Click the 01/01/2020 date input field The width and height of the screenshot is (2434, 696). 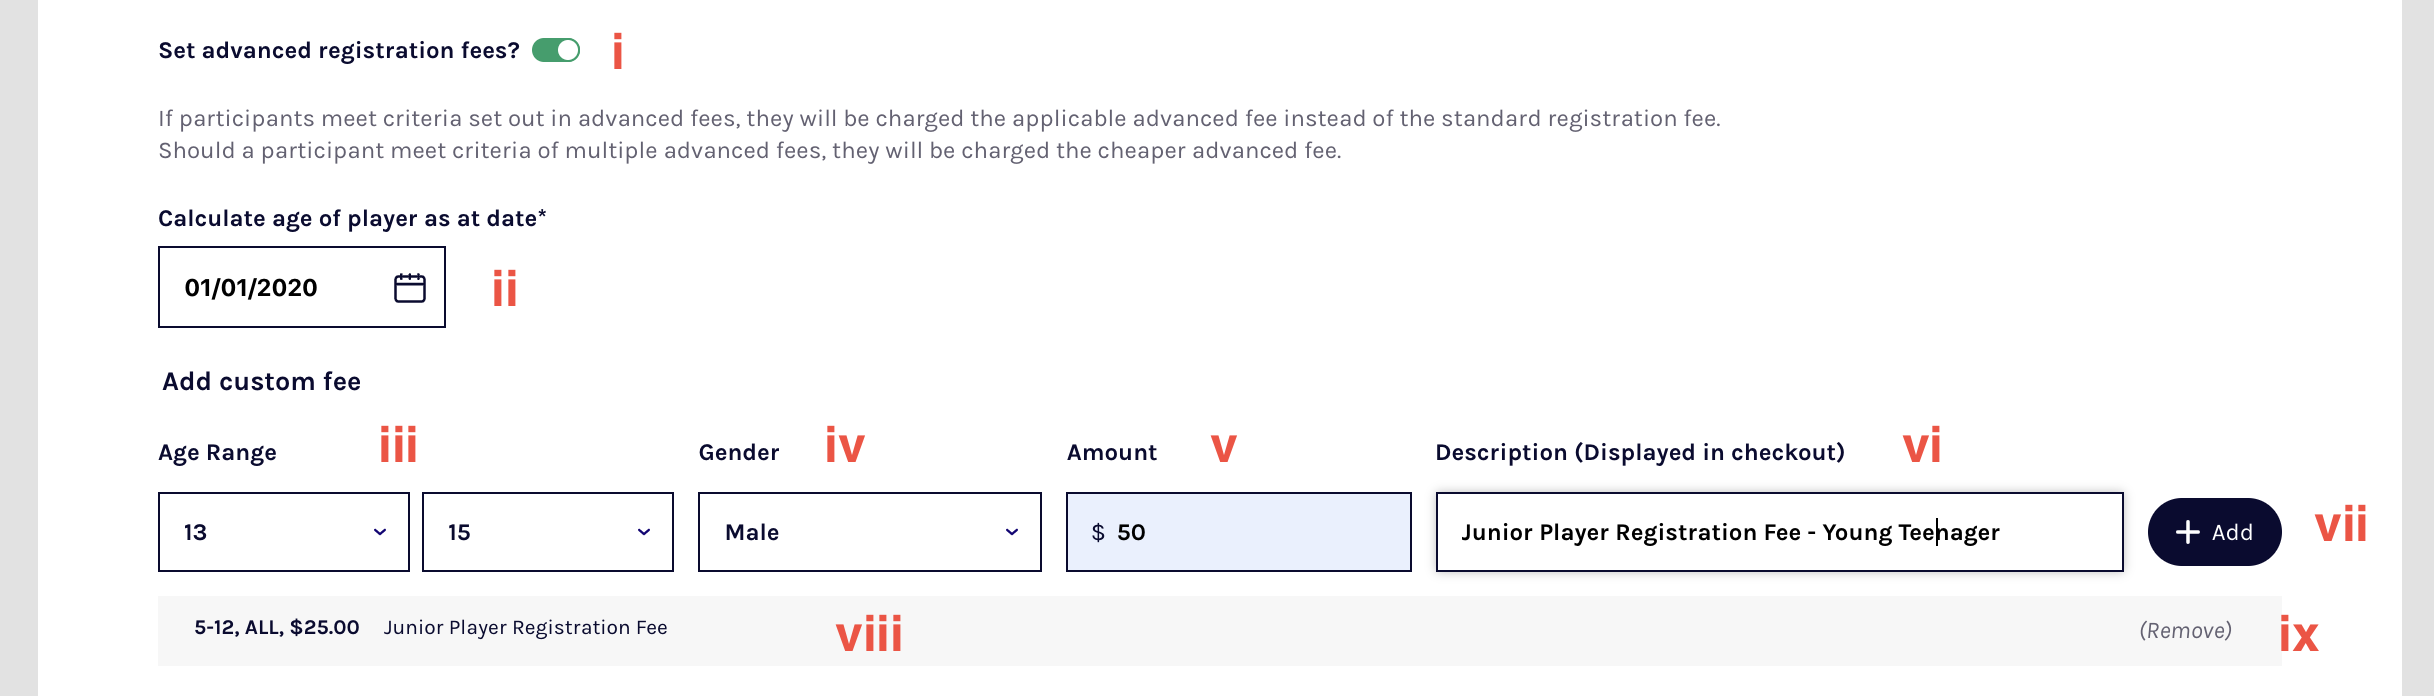[x=302, y=287]
